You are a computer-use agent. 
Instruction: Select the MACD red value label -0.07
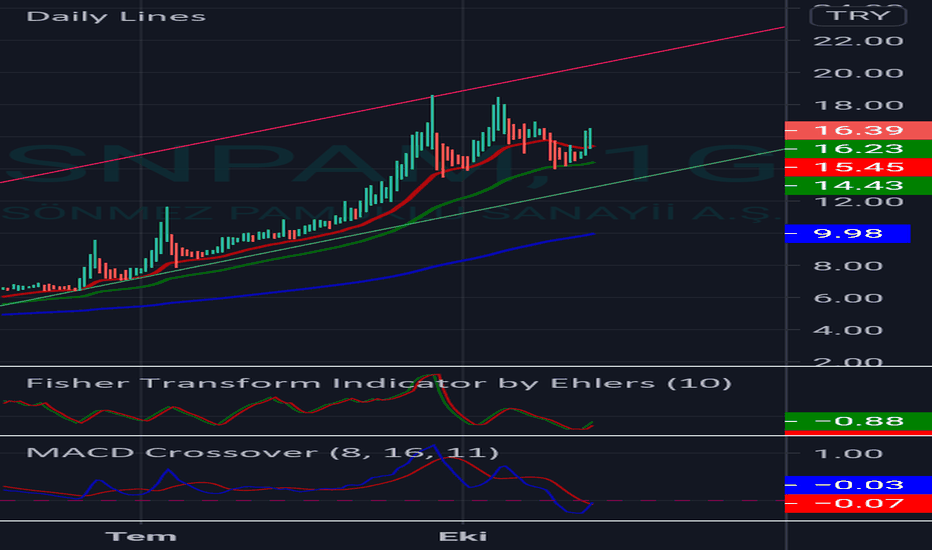coord(858,504)
